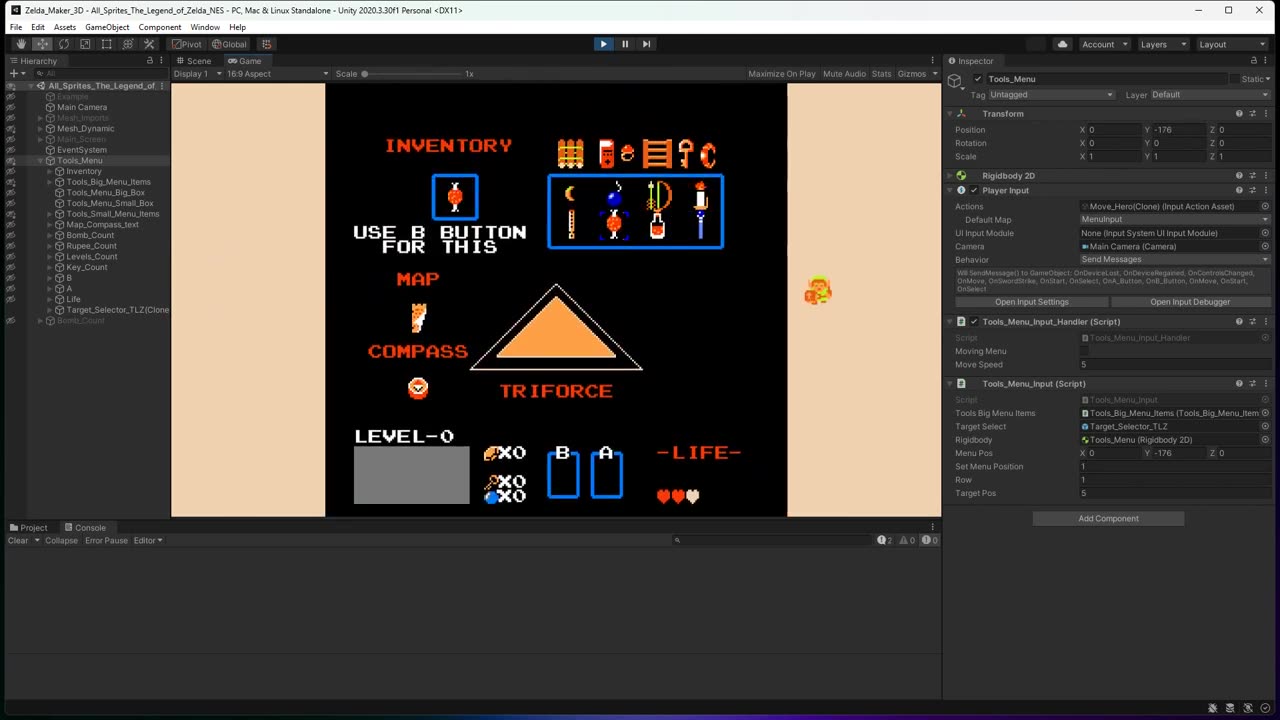
Task: Select the Rotate tool in toolbar
Action: tap(64, 44)
